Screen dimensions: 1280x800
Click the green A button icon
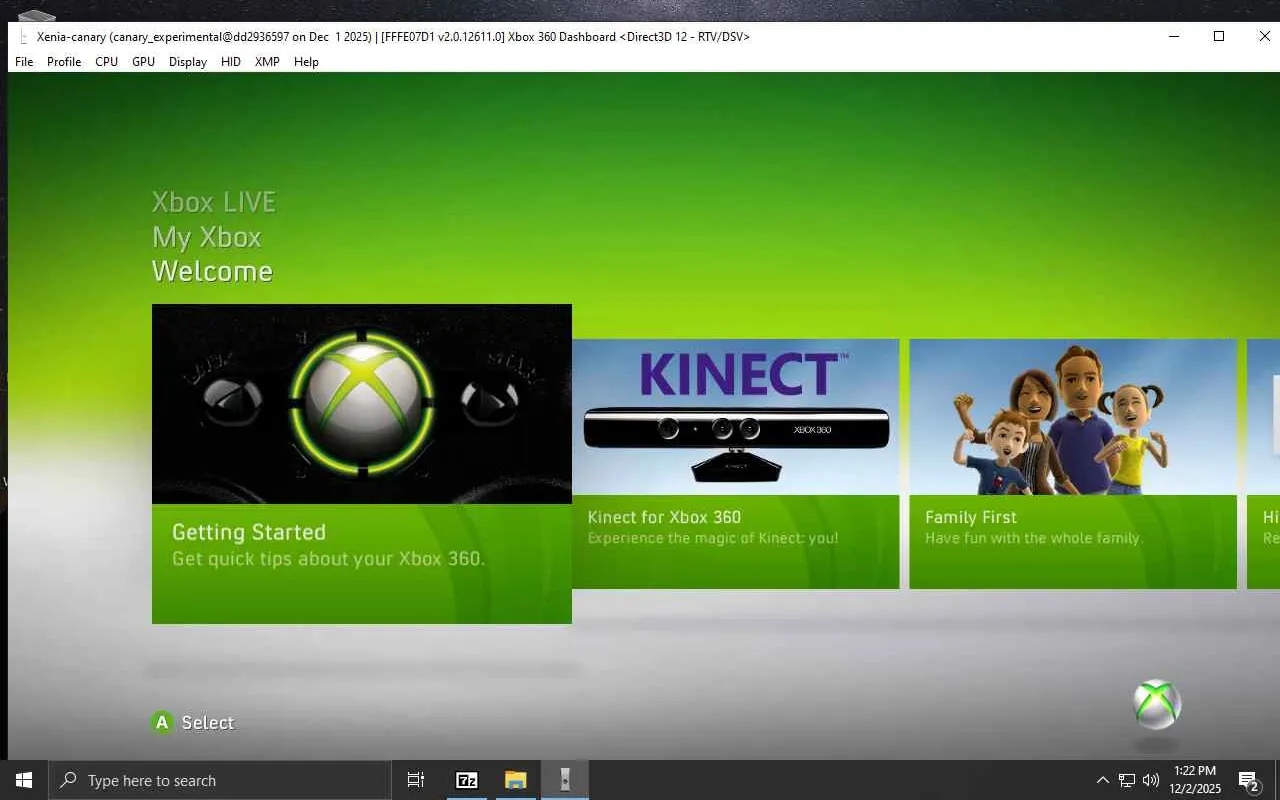[162, 722]
